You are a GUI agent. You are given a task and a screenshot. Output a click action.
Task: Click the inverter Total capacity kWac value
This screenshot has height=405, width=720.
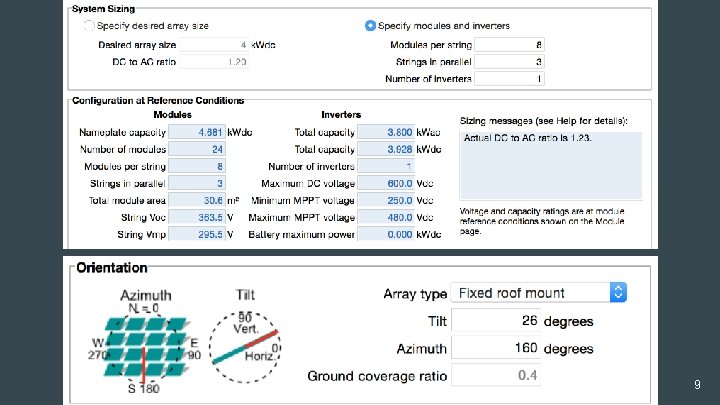coord(385,132)
